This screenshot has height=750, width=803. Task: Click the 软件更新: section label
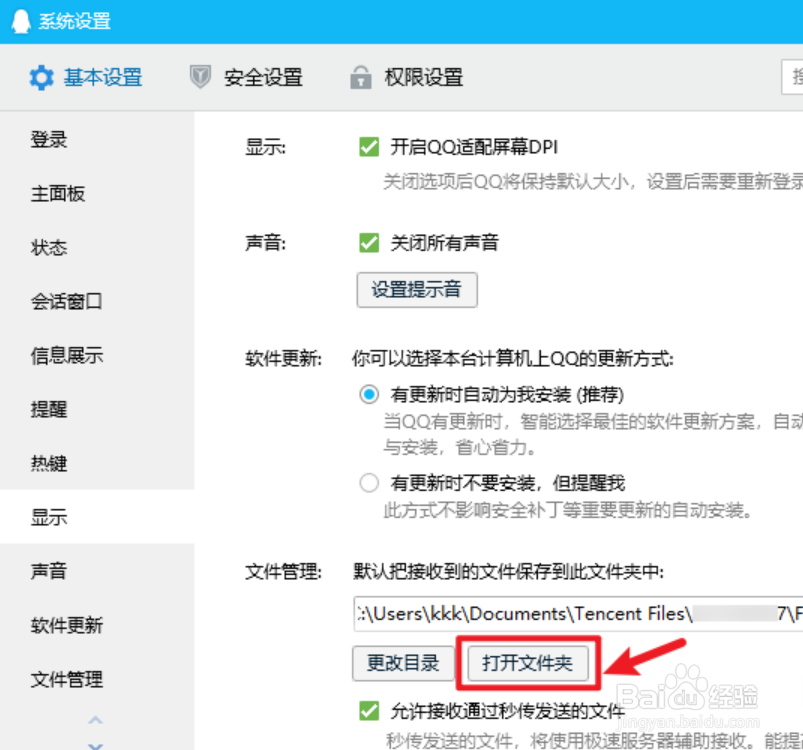pos(283,359)
